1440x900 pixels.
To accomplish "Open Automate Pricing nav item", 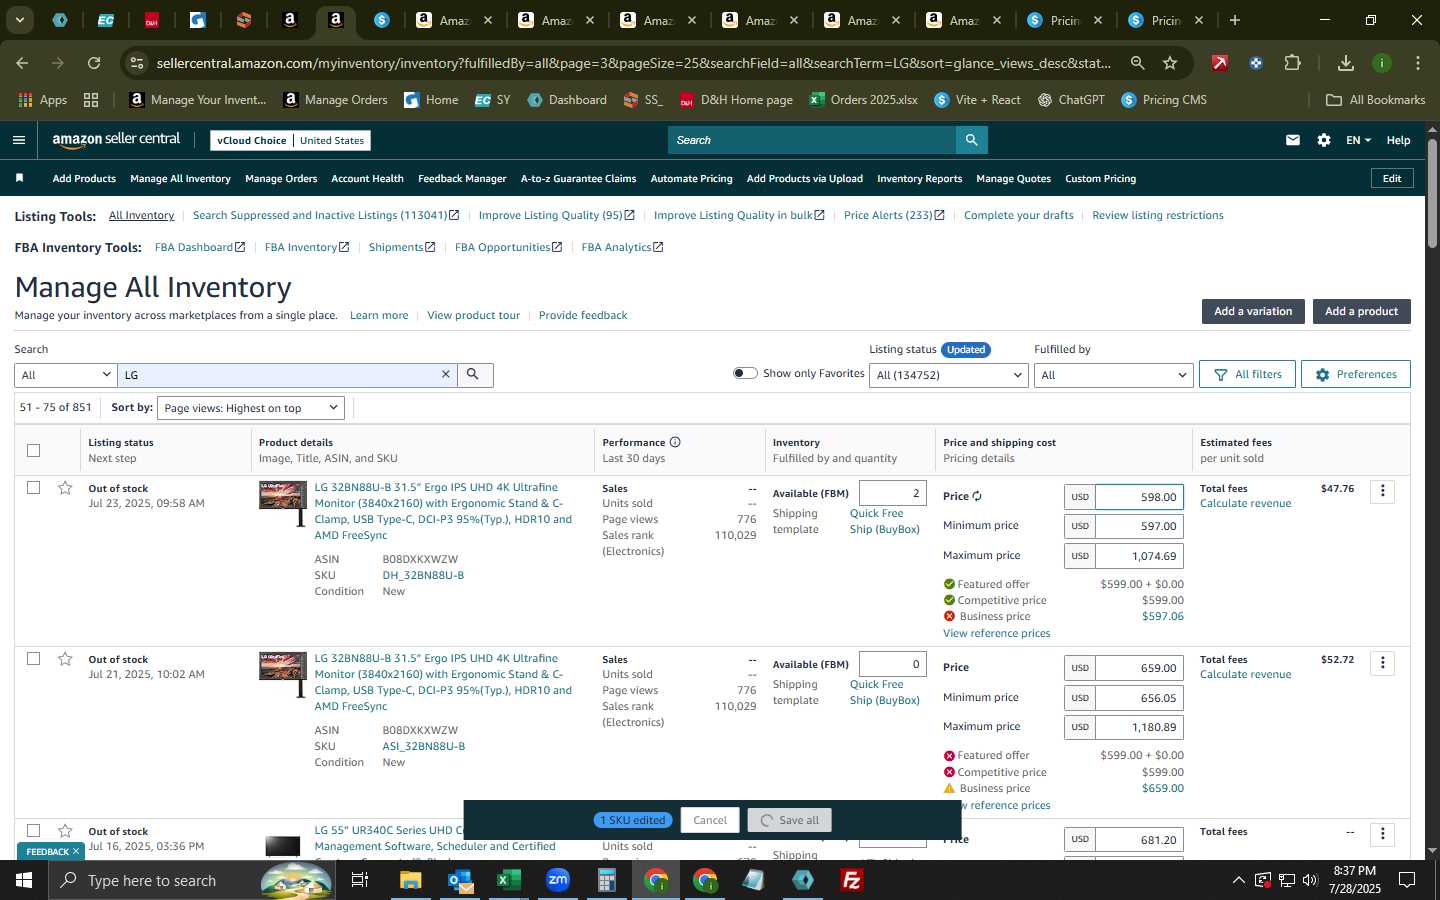I will pyautogui.click(x=691, y=178).
